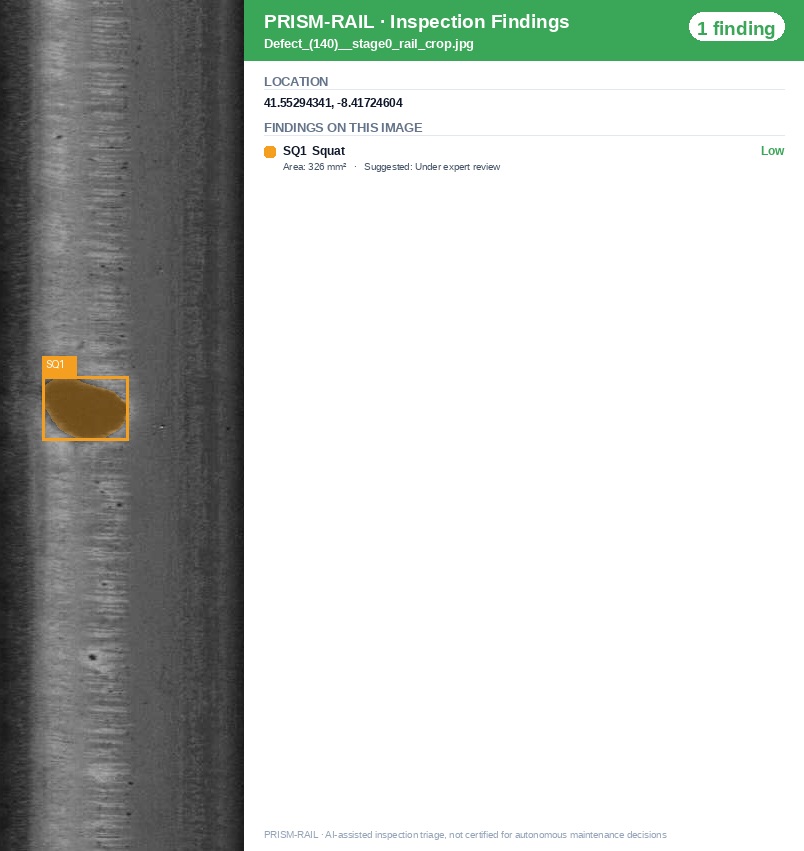Click the 'FINDINGS ON THIS IMAGE' heading
The image size is (804, 851).
(x=343, y=128)
